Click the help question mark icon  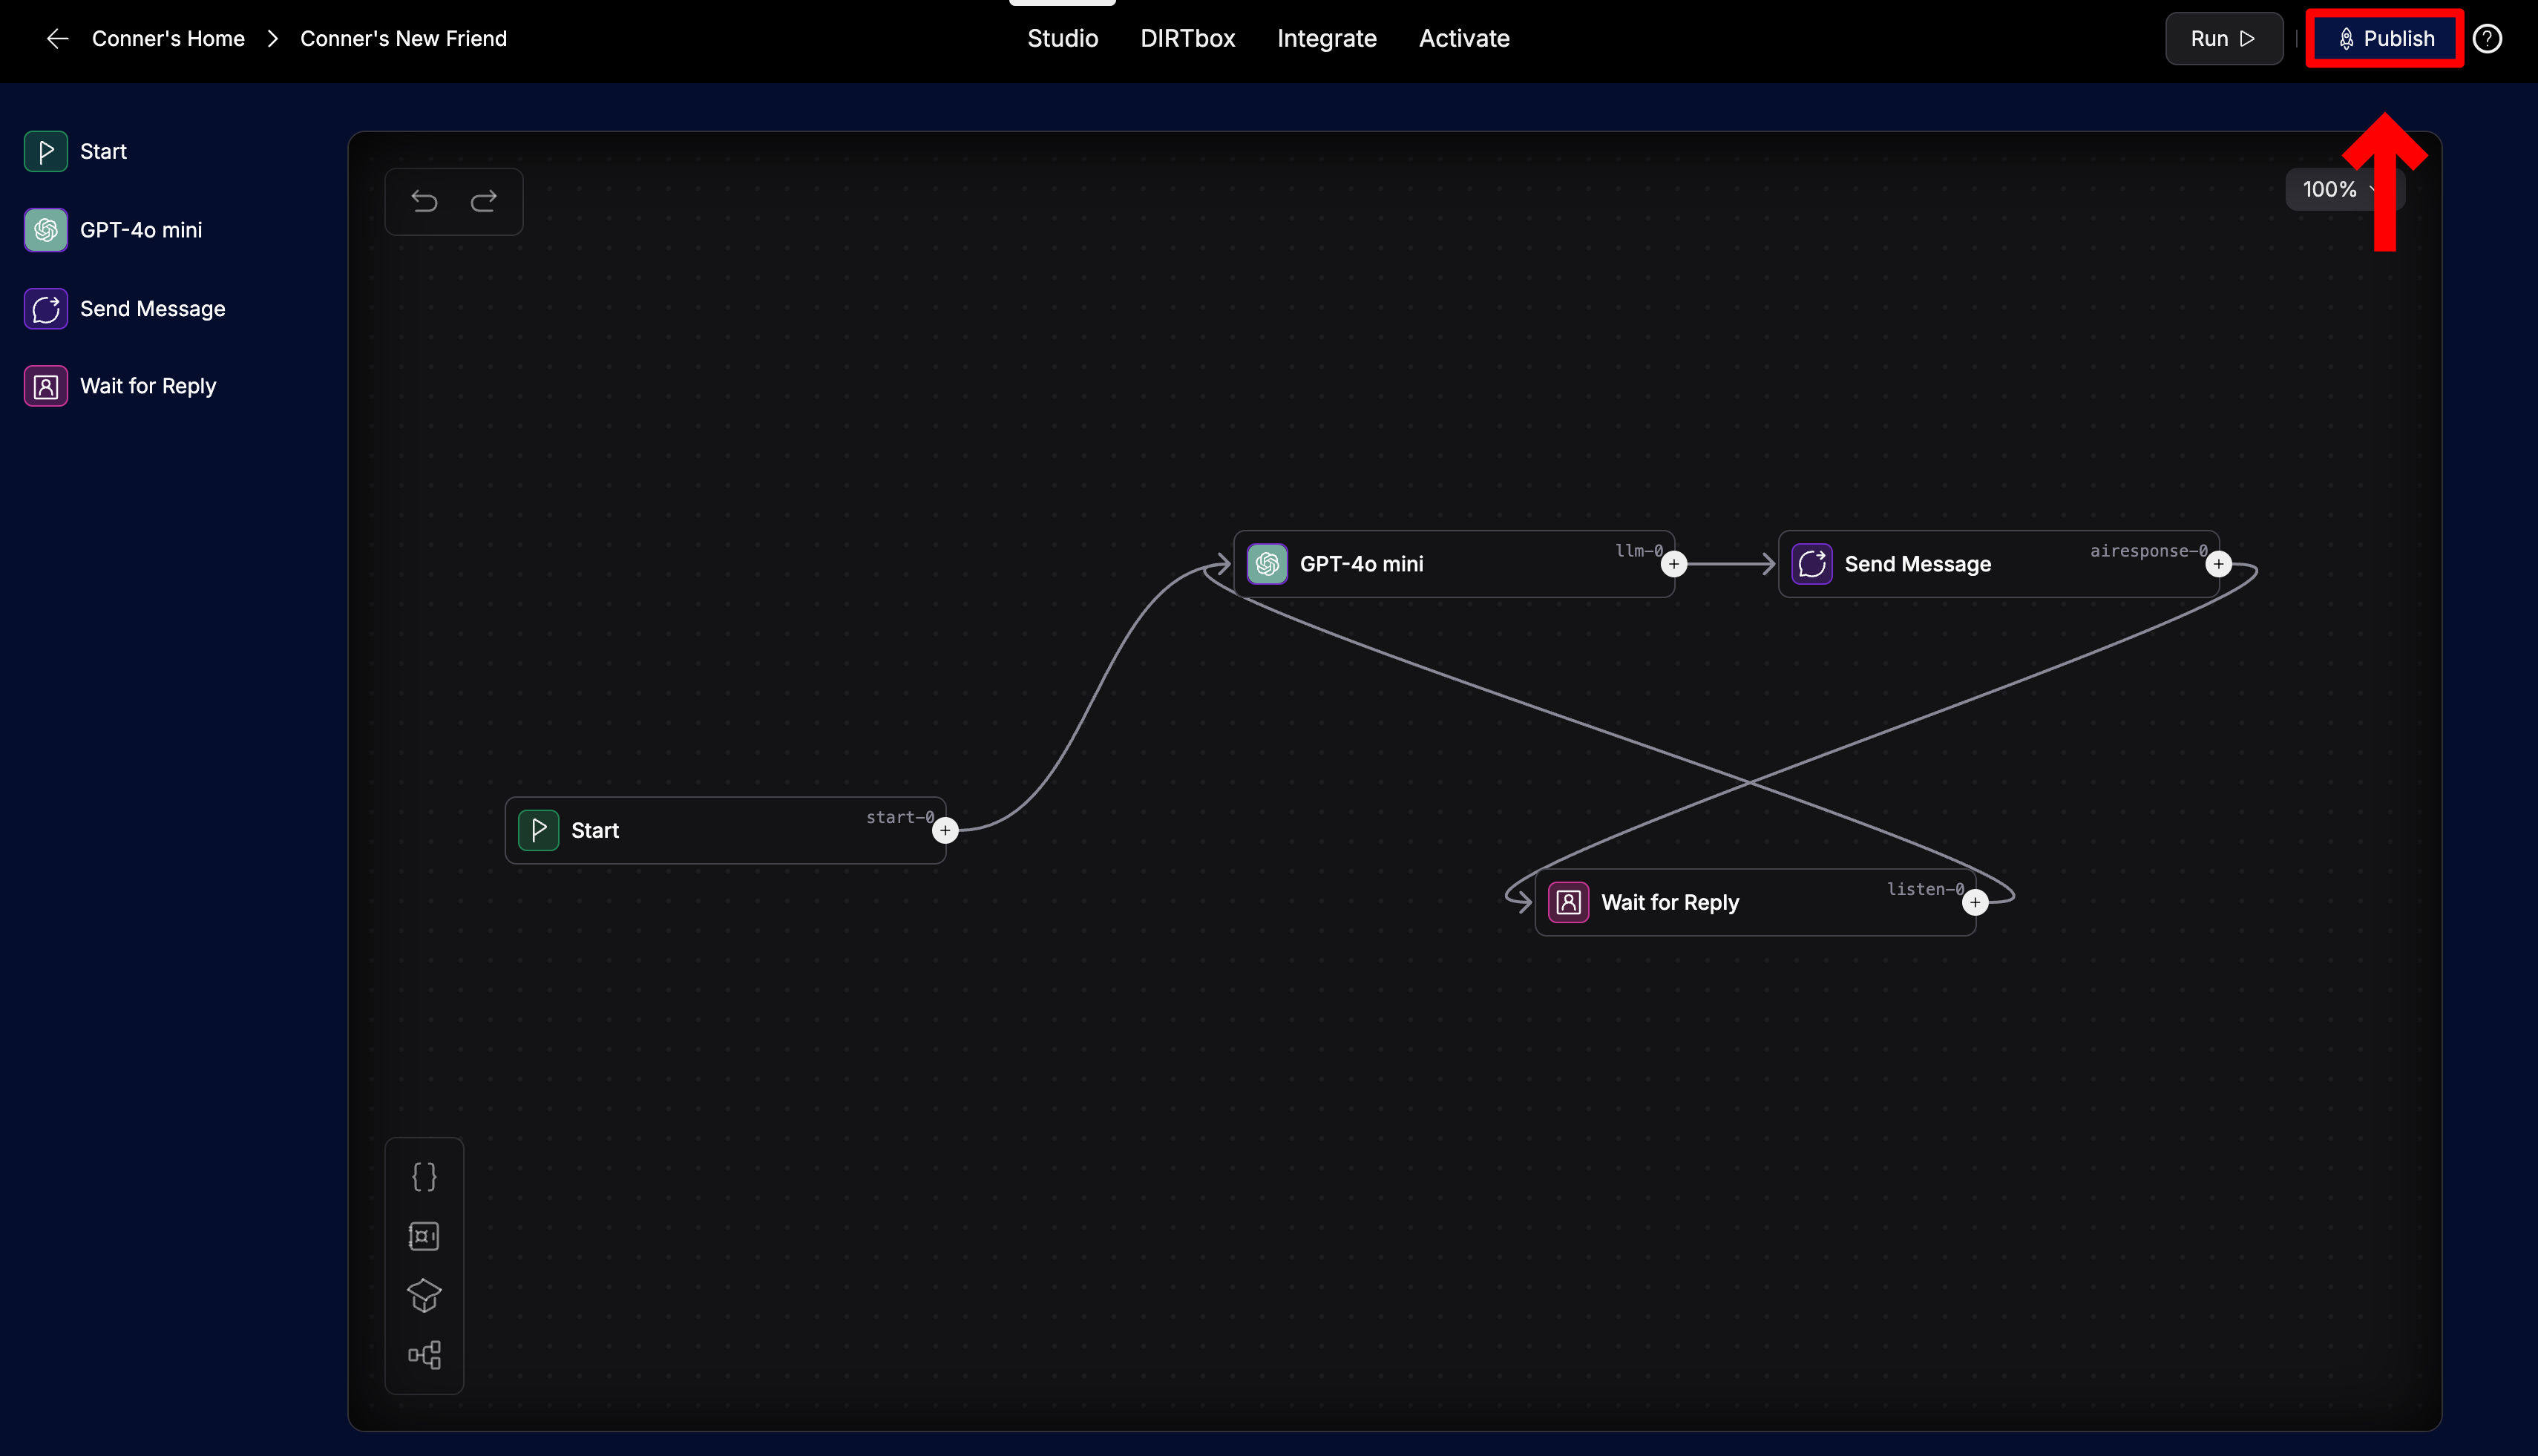2487,39
